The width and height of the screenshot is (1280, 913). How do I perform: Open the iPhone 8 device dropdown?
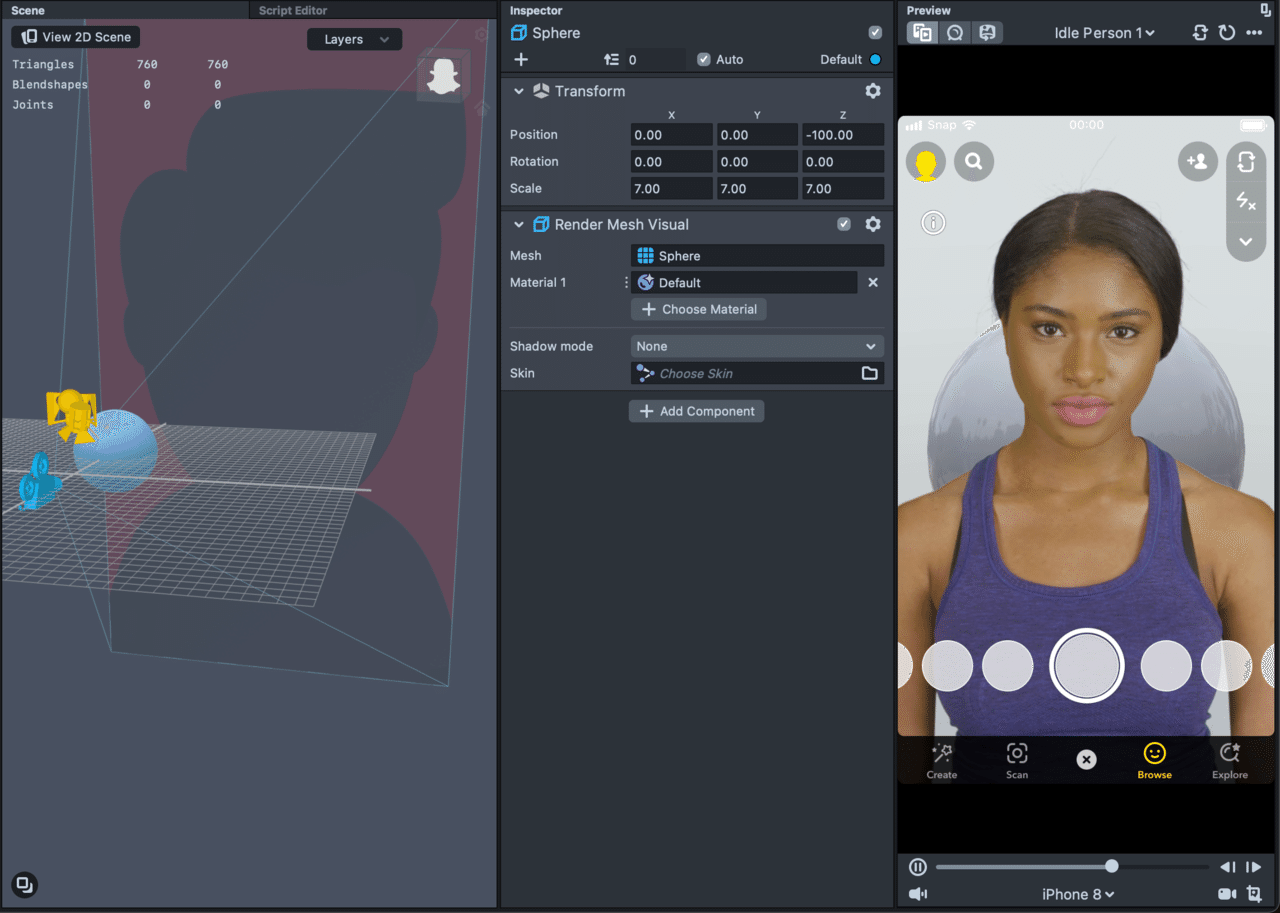tap(1078, 894)
